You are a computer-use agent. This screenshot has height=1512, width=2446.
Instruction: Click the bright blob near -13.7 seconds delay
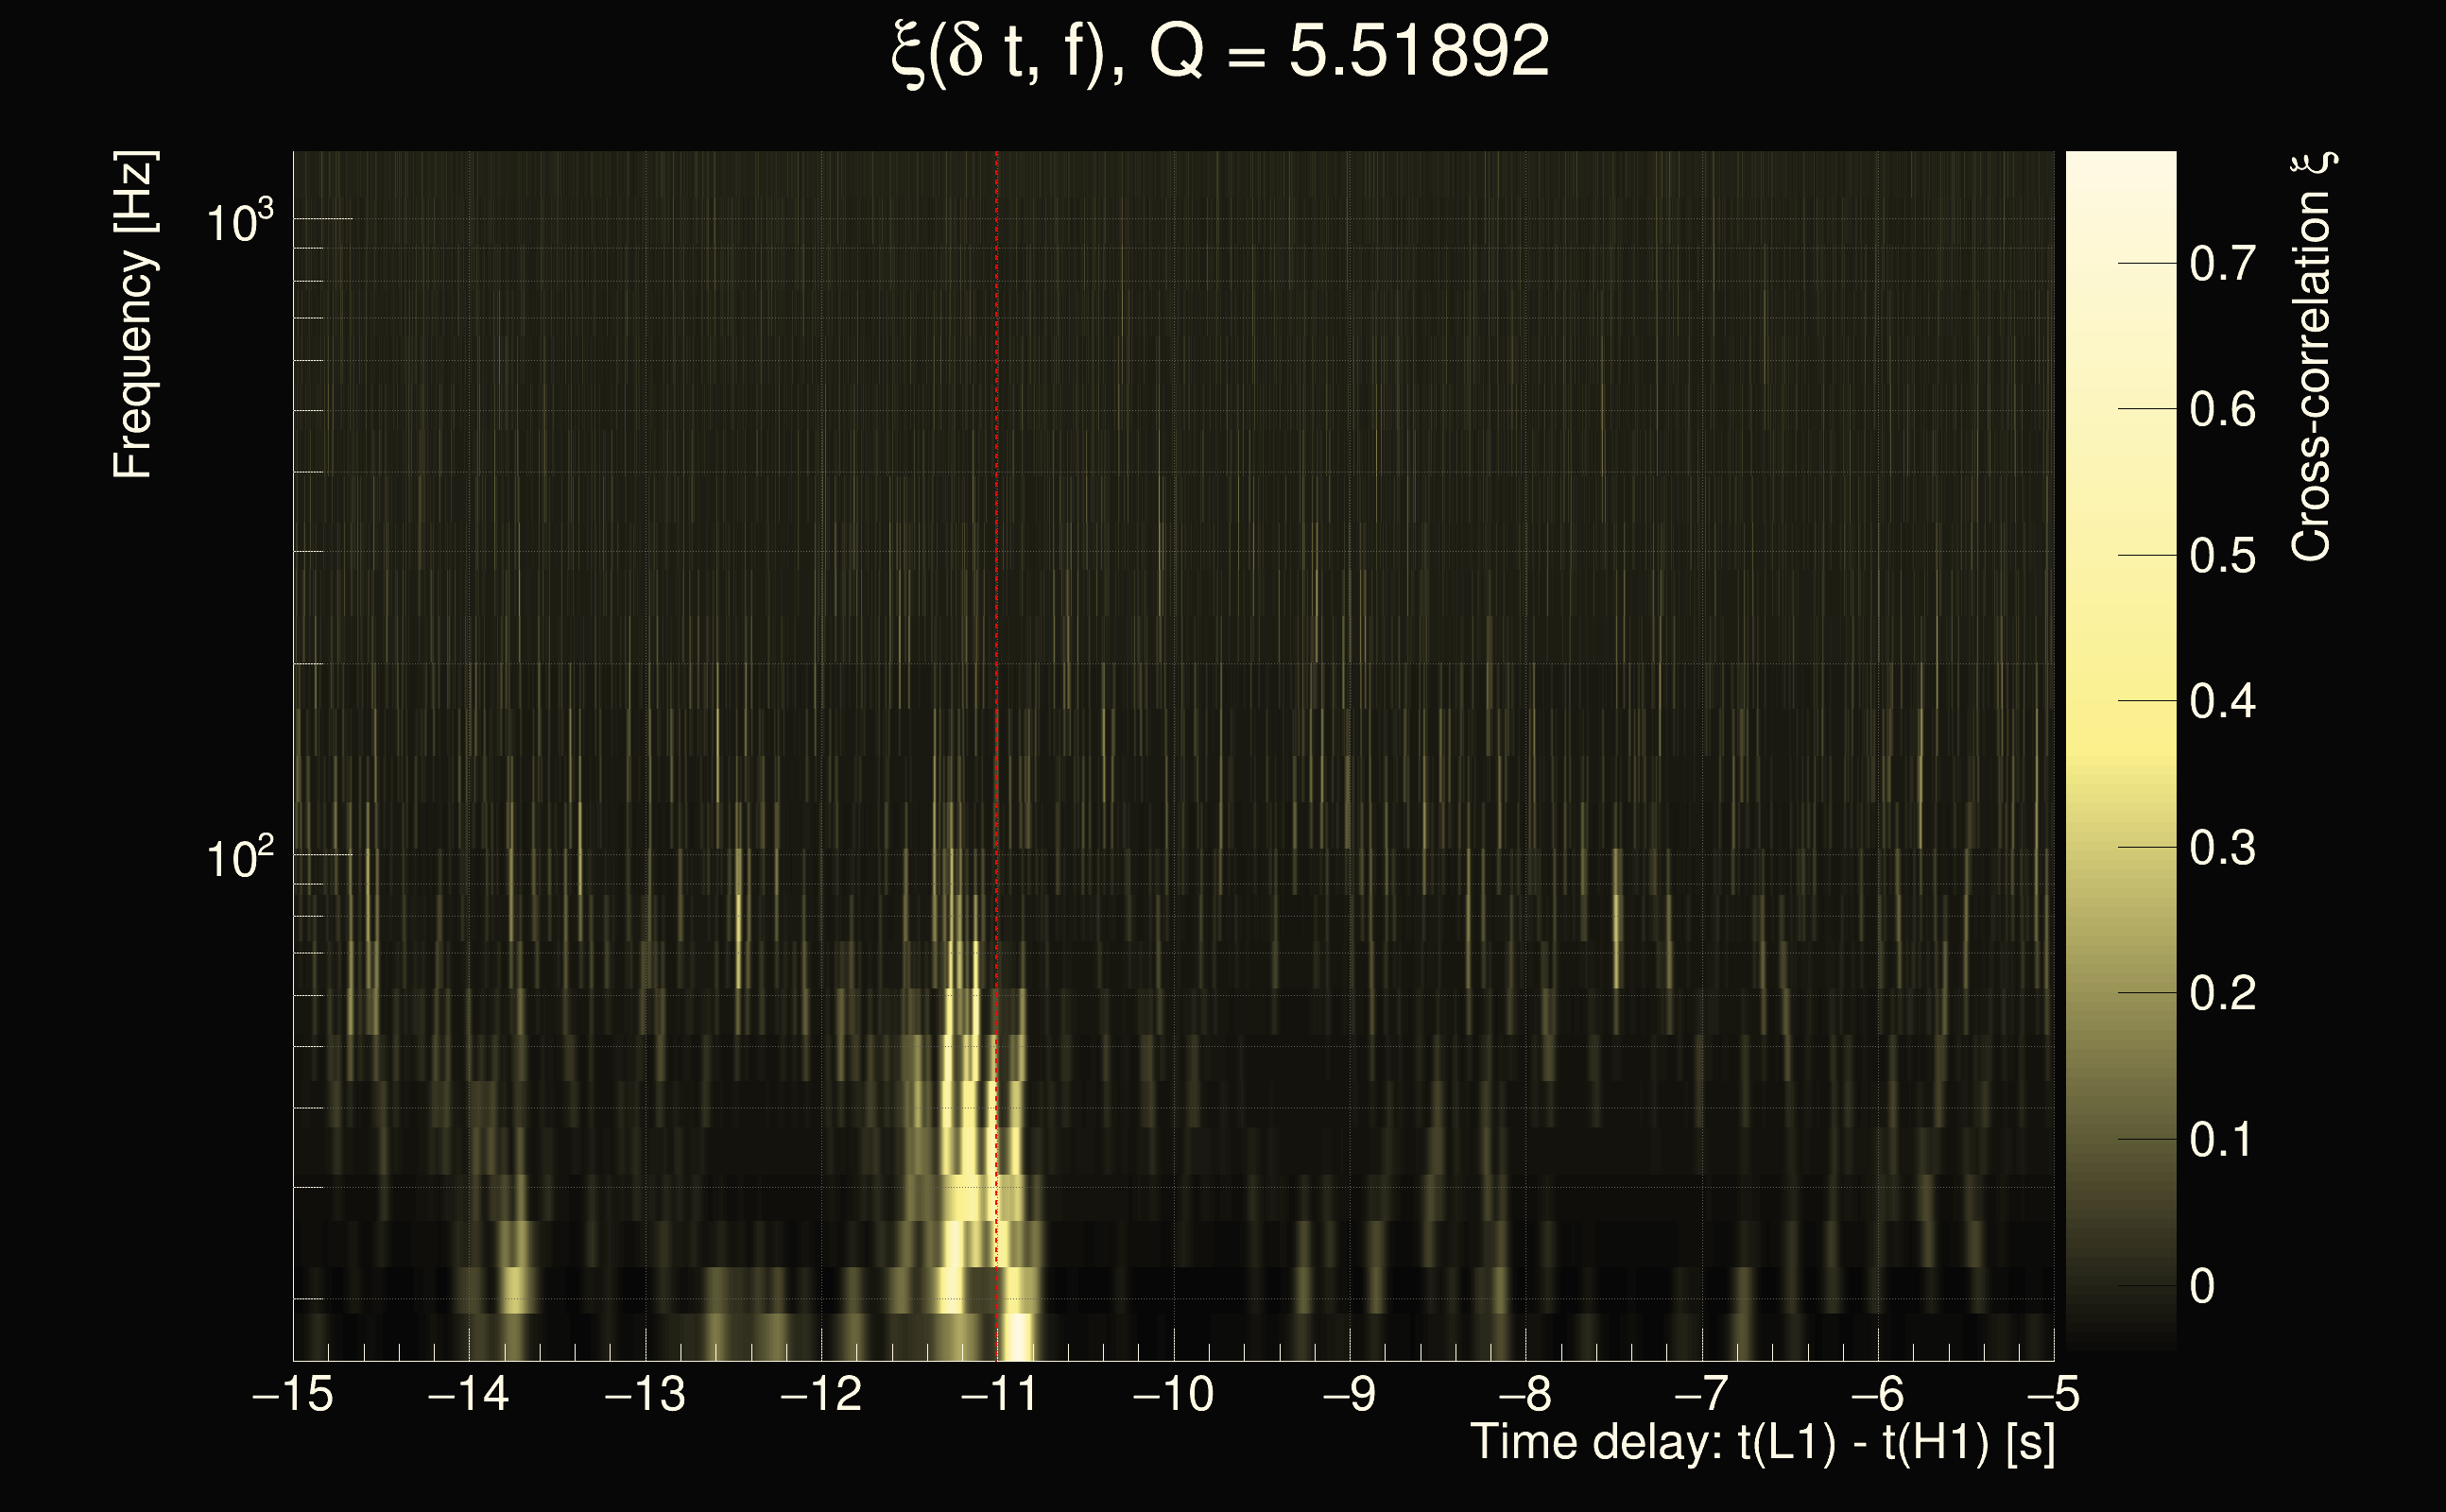point(515,1288)
